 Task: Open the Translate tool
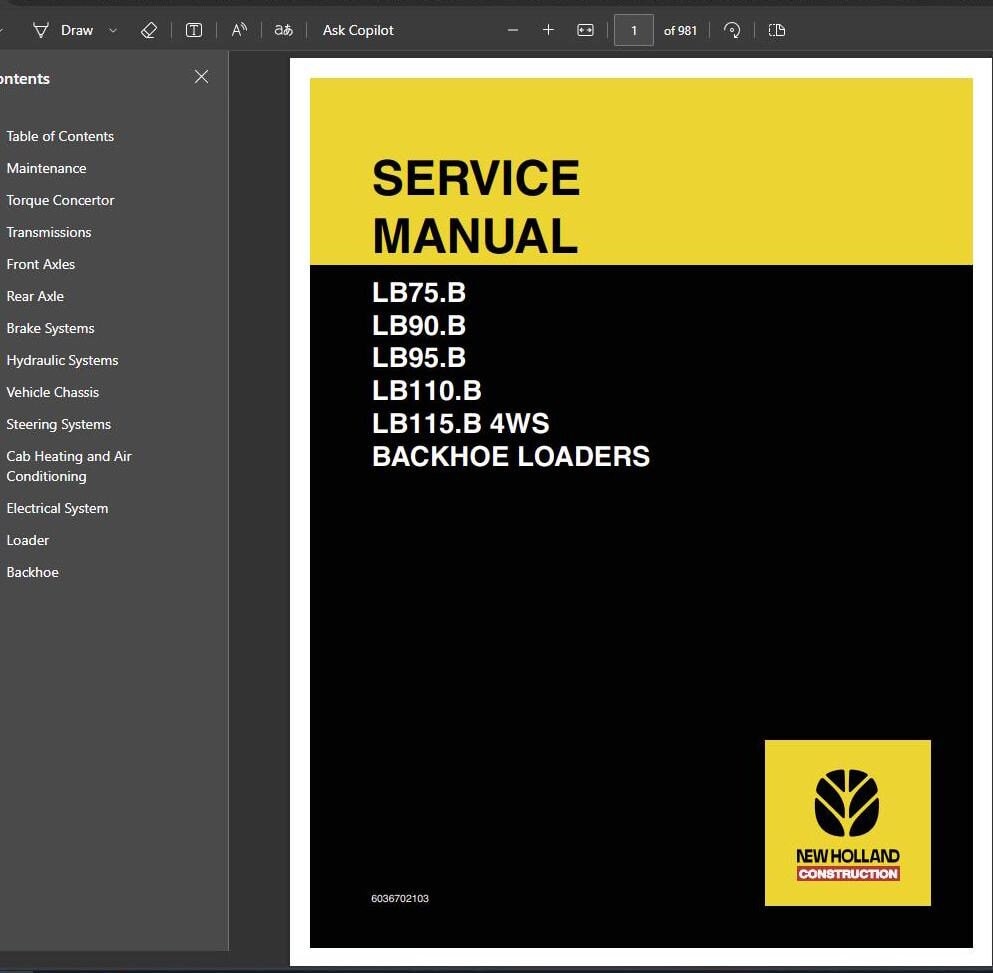coord(283,30)
